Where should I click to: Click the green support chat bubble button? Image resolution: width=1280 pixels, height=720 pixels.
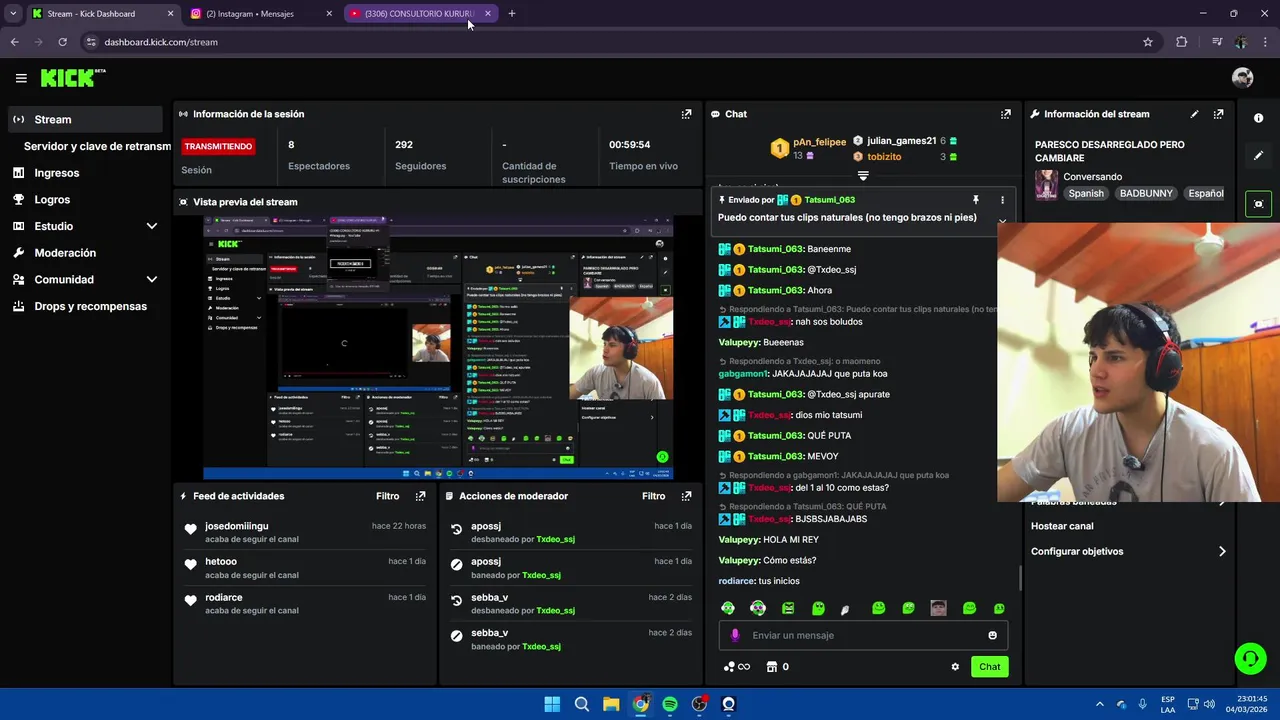[x=1249, y=658]
